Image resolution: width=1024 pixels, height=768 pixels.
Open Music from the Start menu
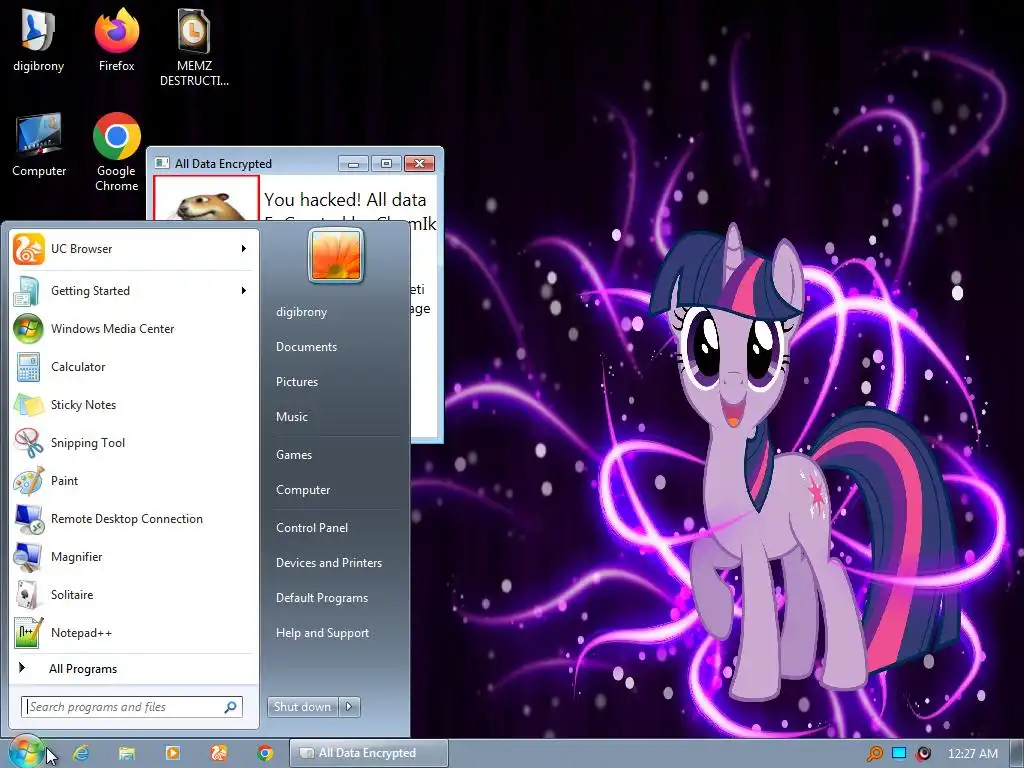coord(291,417)
